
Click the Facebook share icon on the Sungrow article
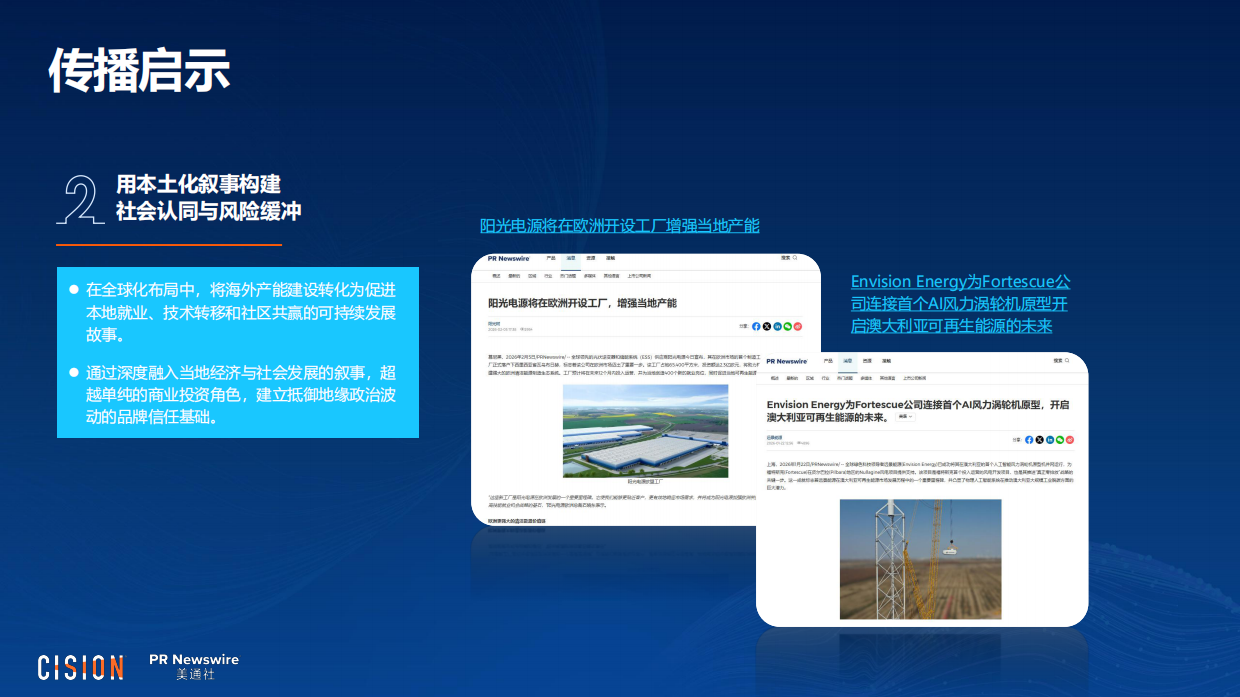tap(756, 326)
